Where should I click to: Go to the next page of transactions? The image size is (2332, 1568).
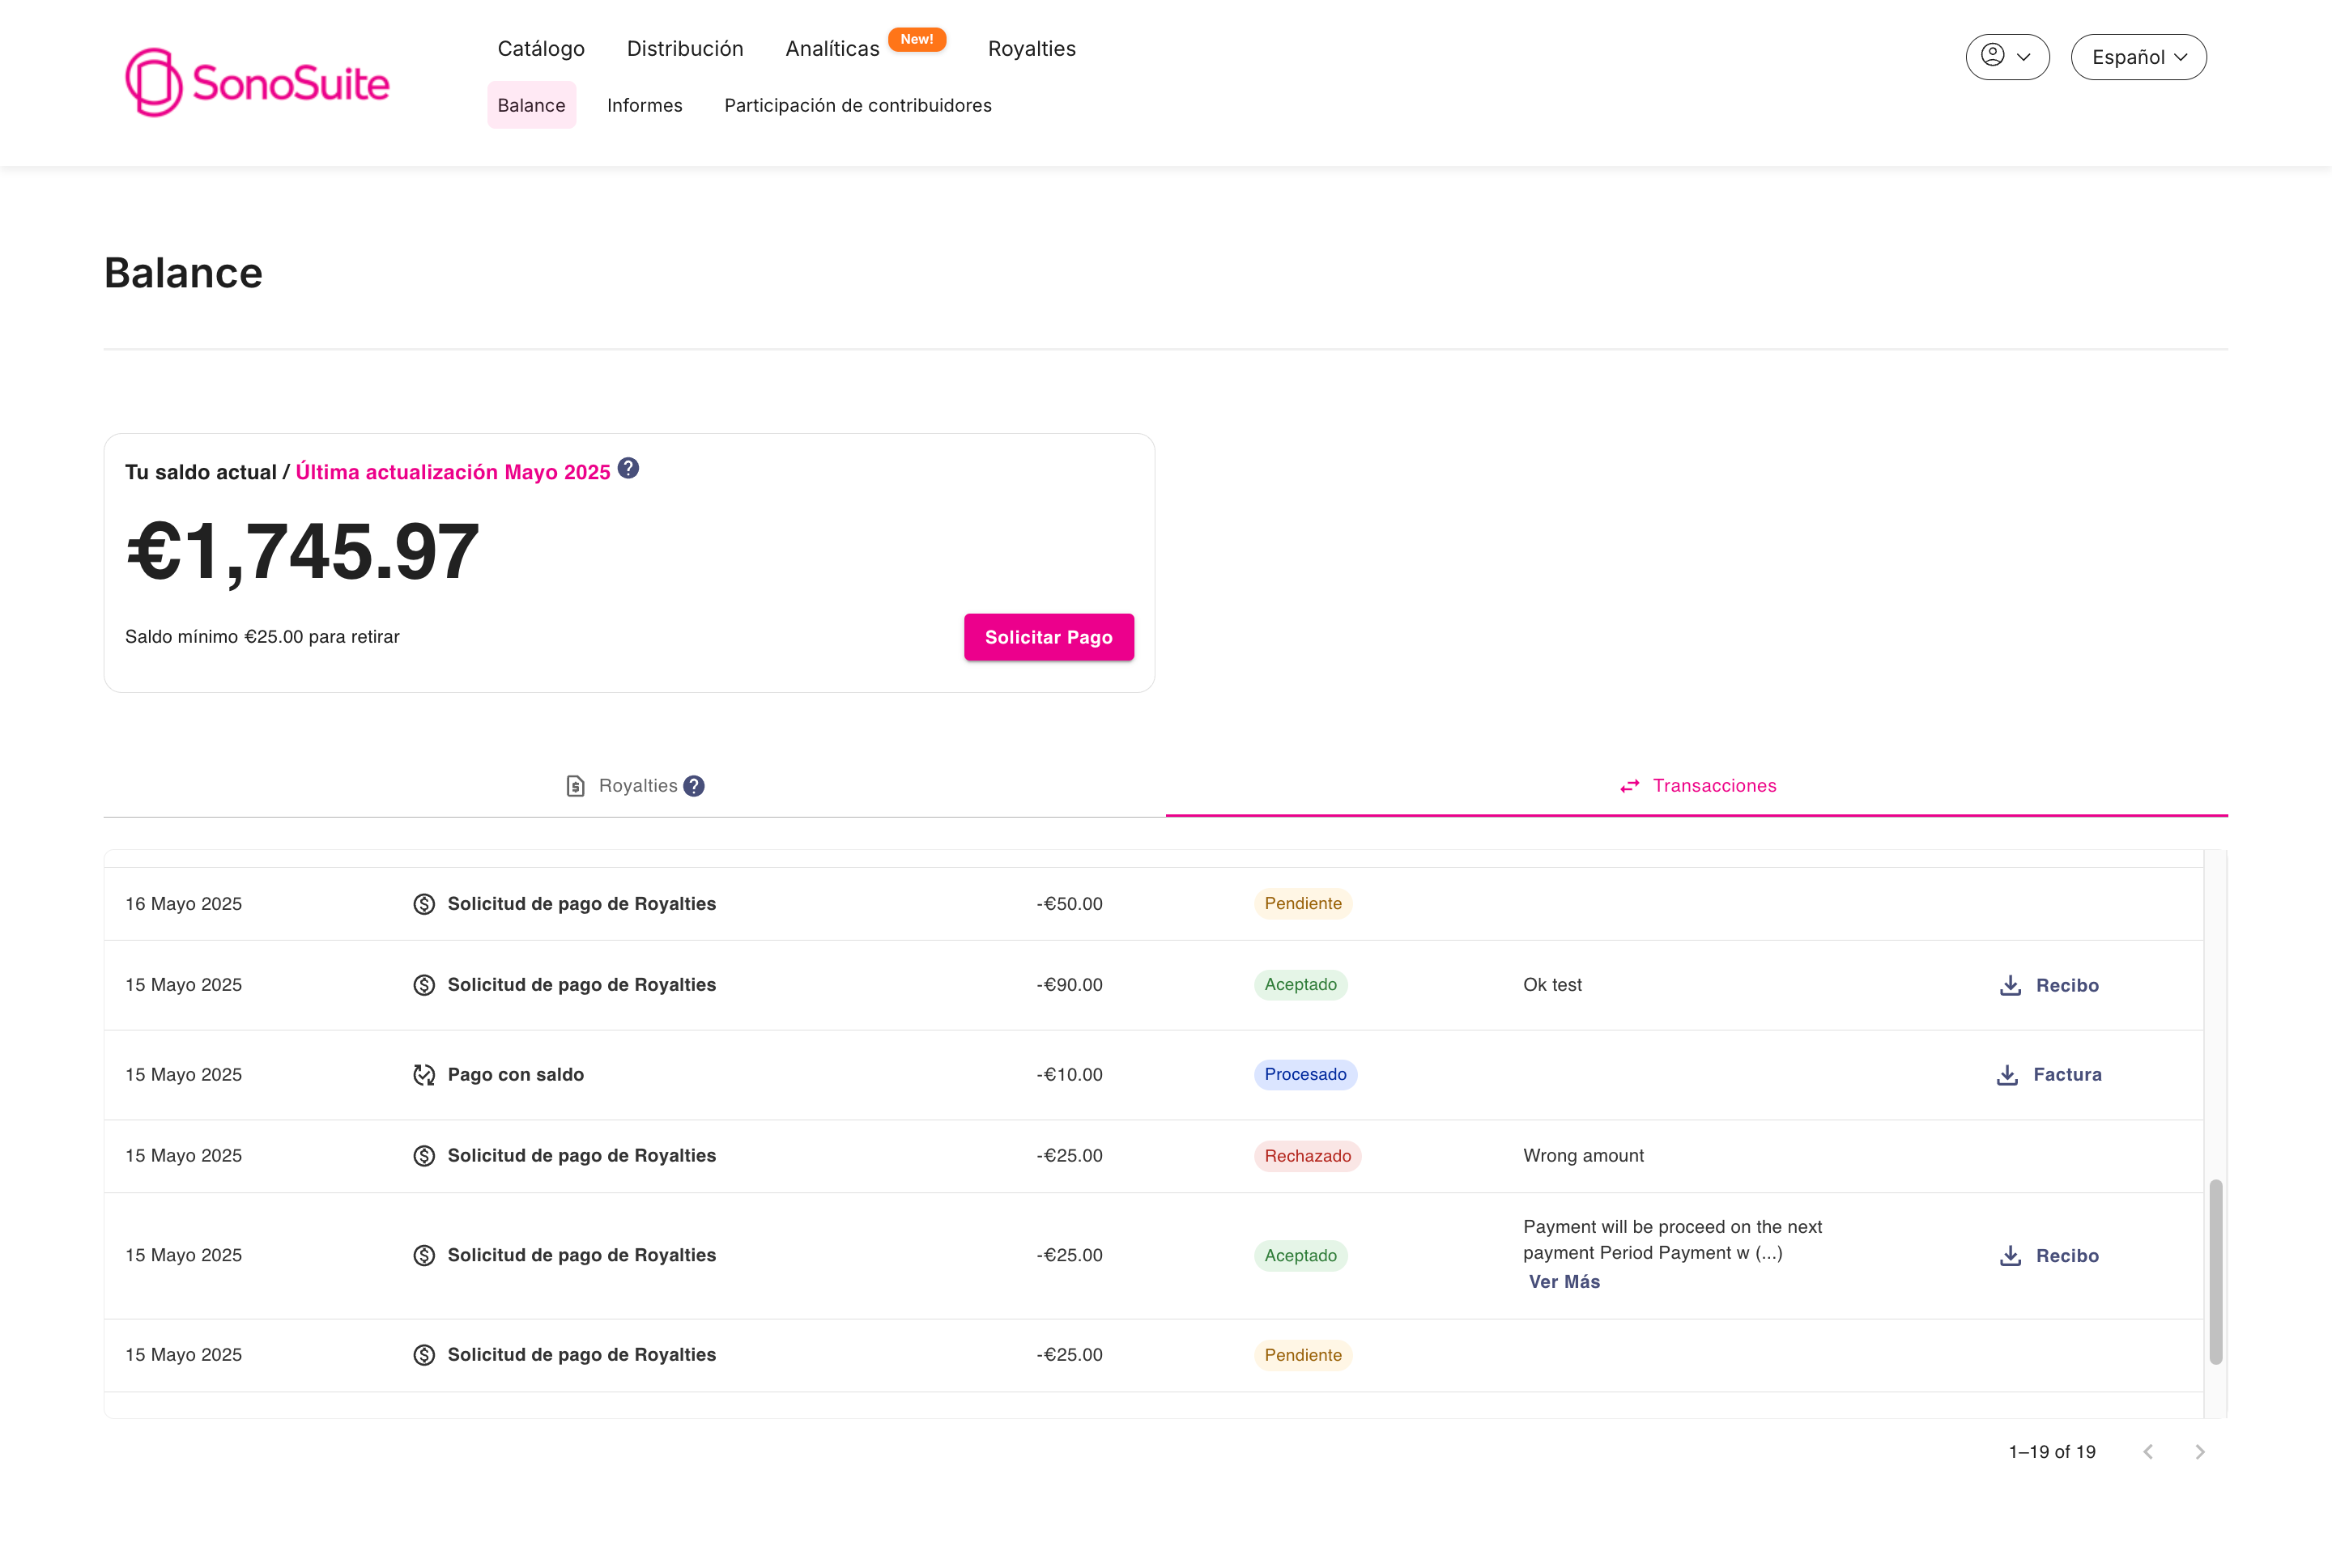pos(2200,1452)
